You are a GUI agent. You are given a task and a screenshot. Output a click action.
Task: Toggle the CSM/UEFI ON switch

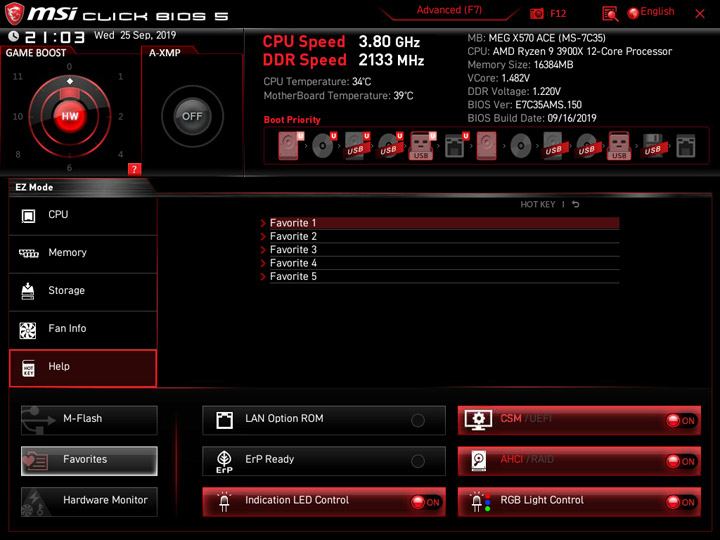(x=681, y=421)
